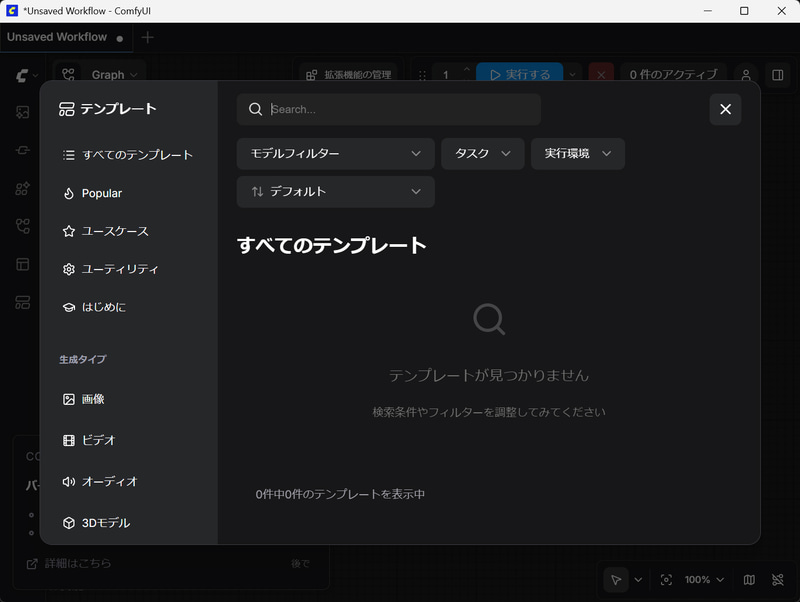Open the モデルフィルター dropdown
Screen dimensions: 800x602
pos(336,153)
